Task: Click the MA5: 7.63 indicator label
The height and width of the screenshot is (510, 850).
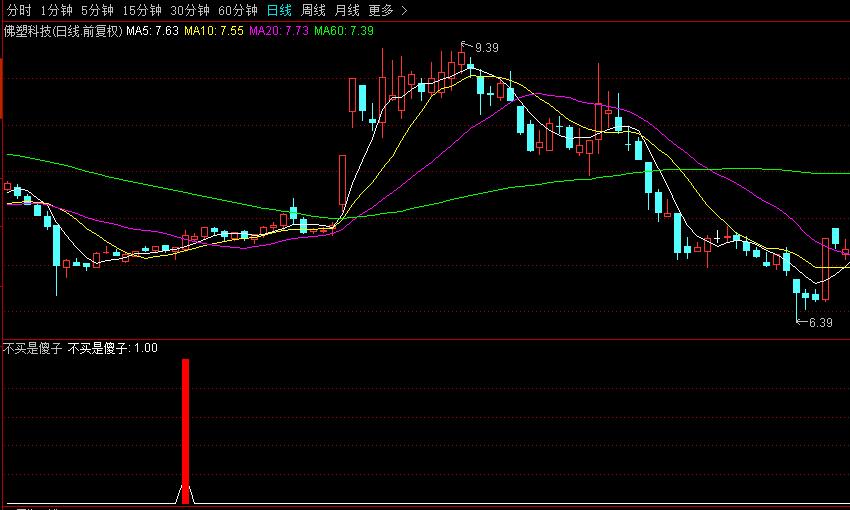Action: click(152, 31)
